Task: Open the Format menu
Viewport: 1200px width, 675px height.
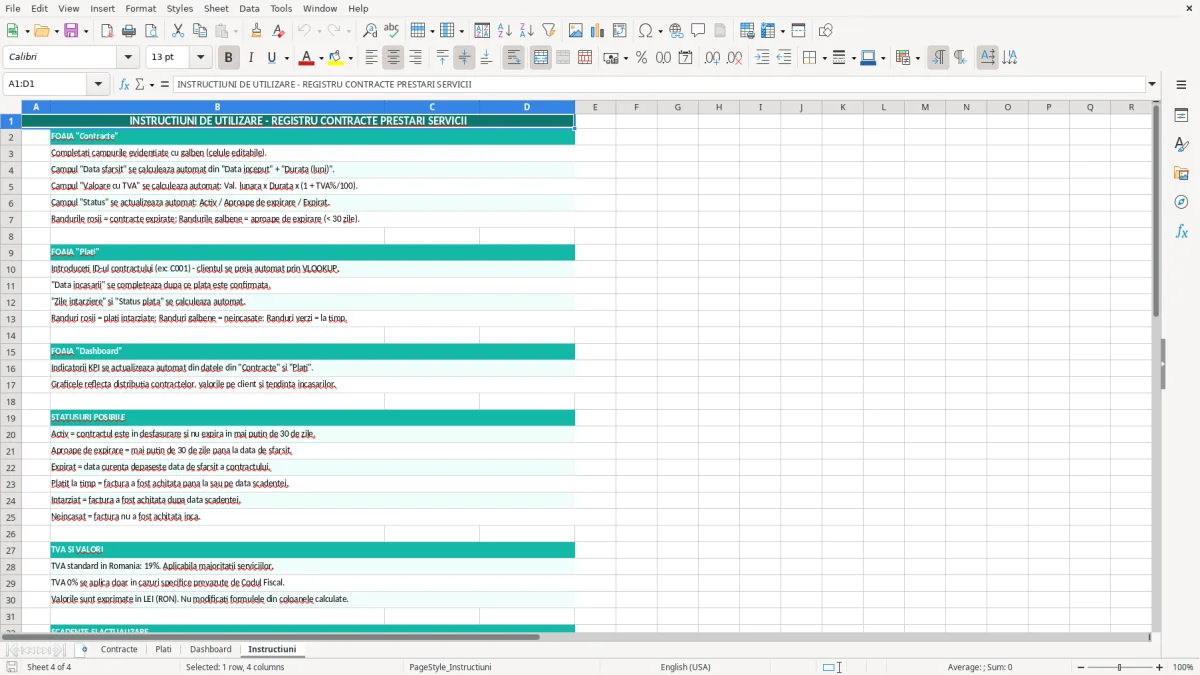Action: (141, 8)
